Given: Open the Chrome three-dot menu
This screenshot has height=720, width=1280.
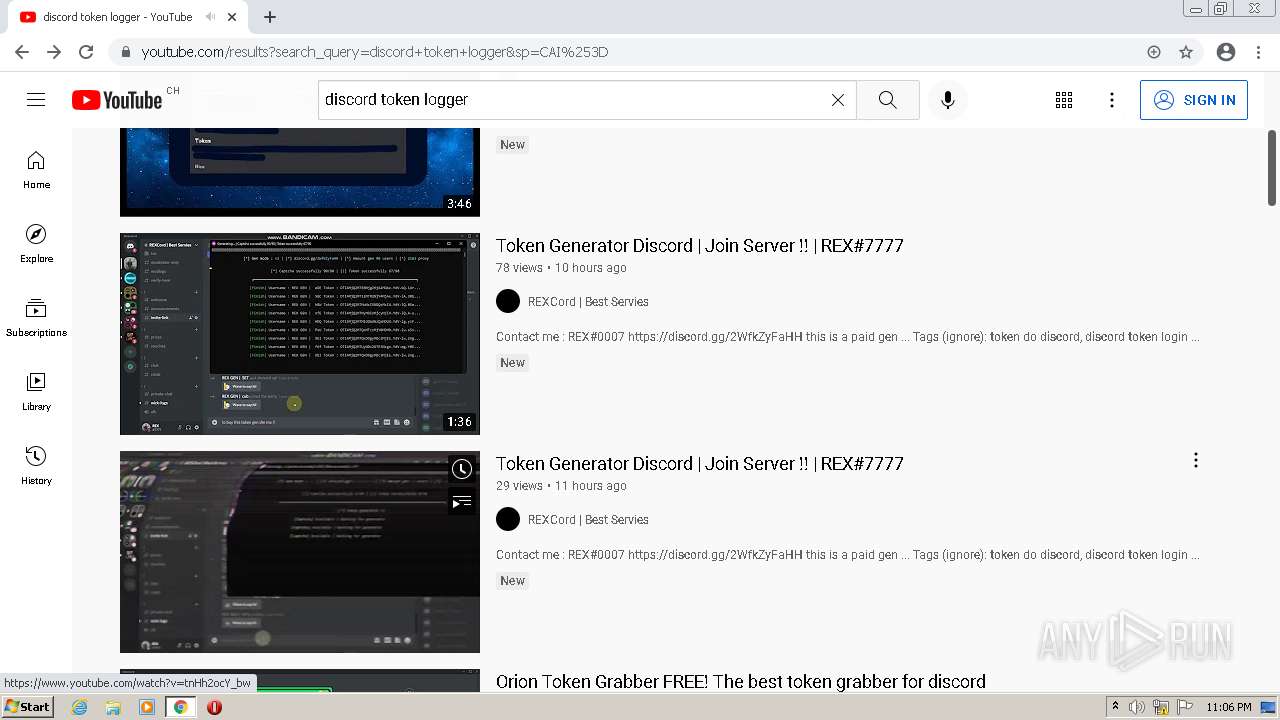Looking at the screenshot, I should click(x=1258, y=52).
